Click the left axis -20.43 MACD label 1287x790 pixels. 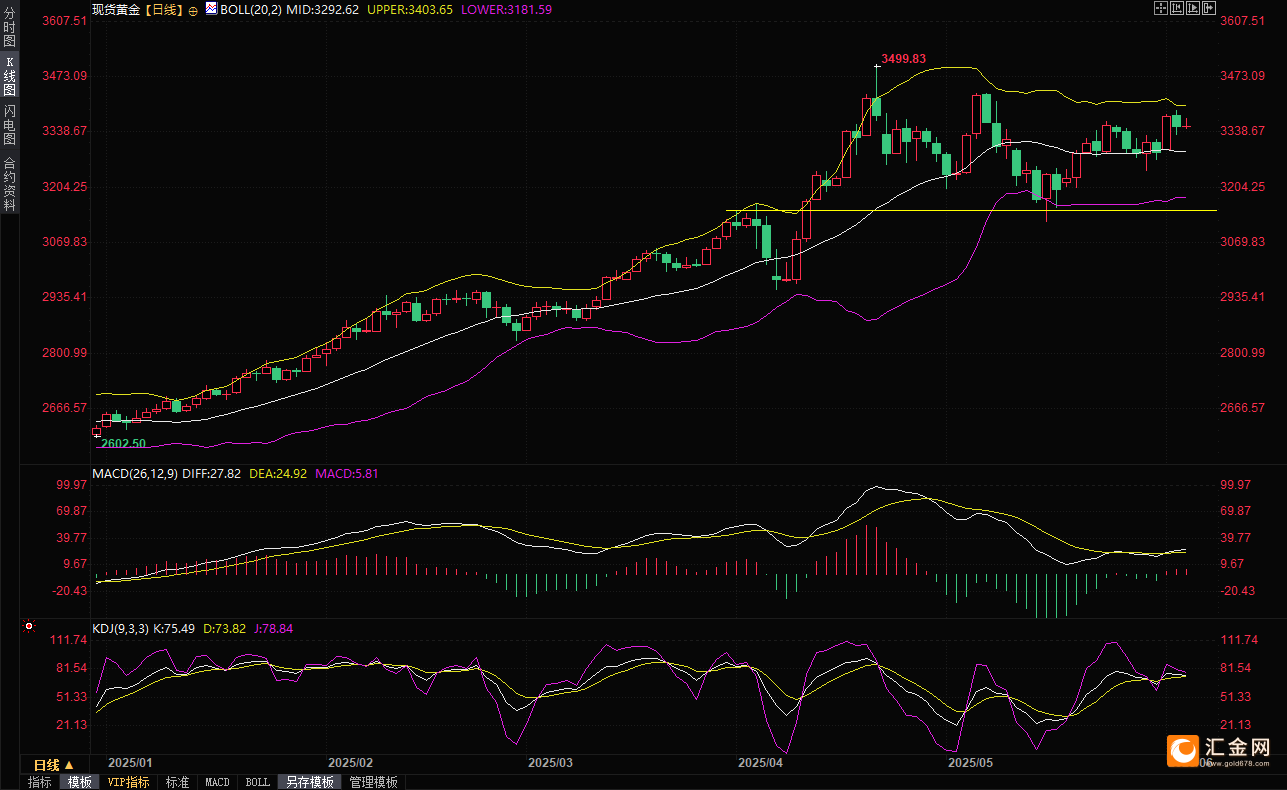point(69,591)
